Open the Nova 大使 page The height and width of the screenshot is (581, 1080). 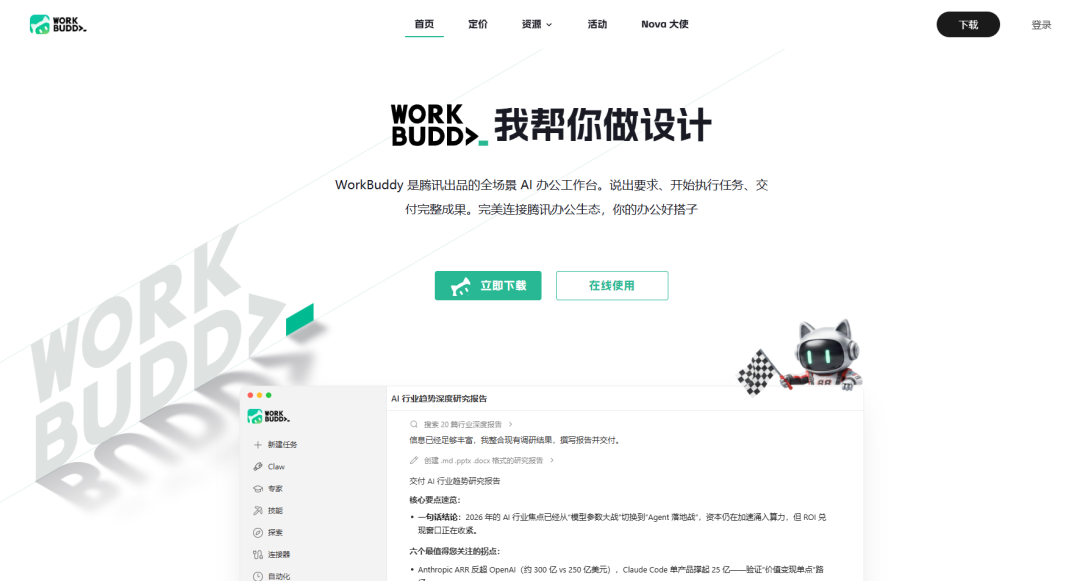tap(665, 24)
